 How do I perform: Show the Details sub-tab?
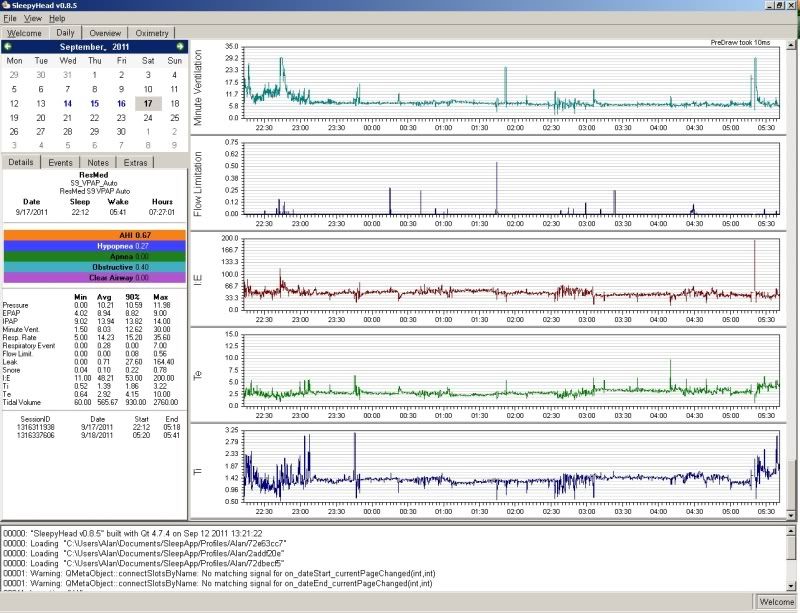point(21,162)
